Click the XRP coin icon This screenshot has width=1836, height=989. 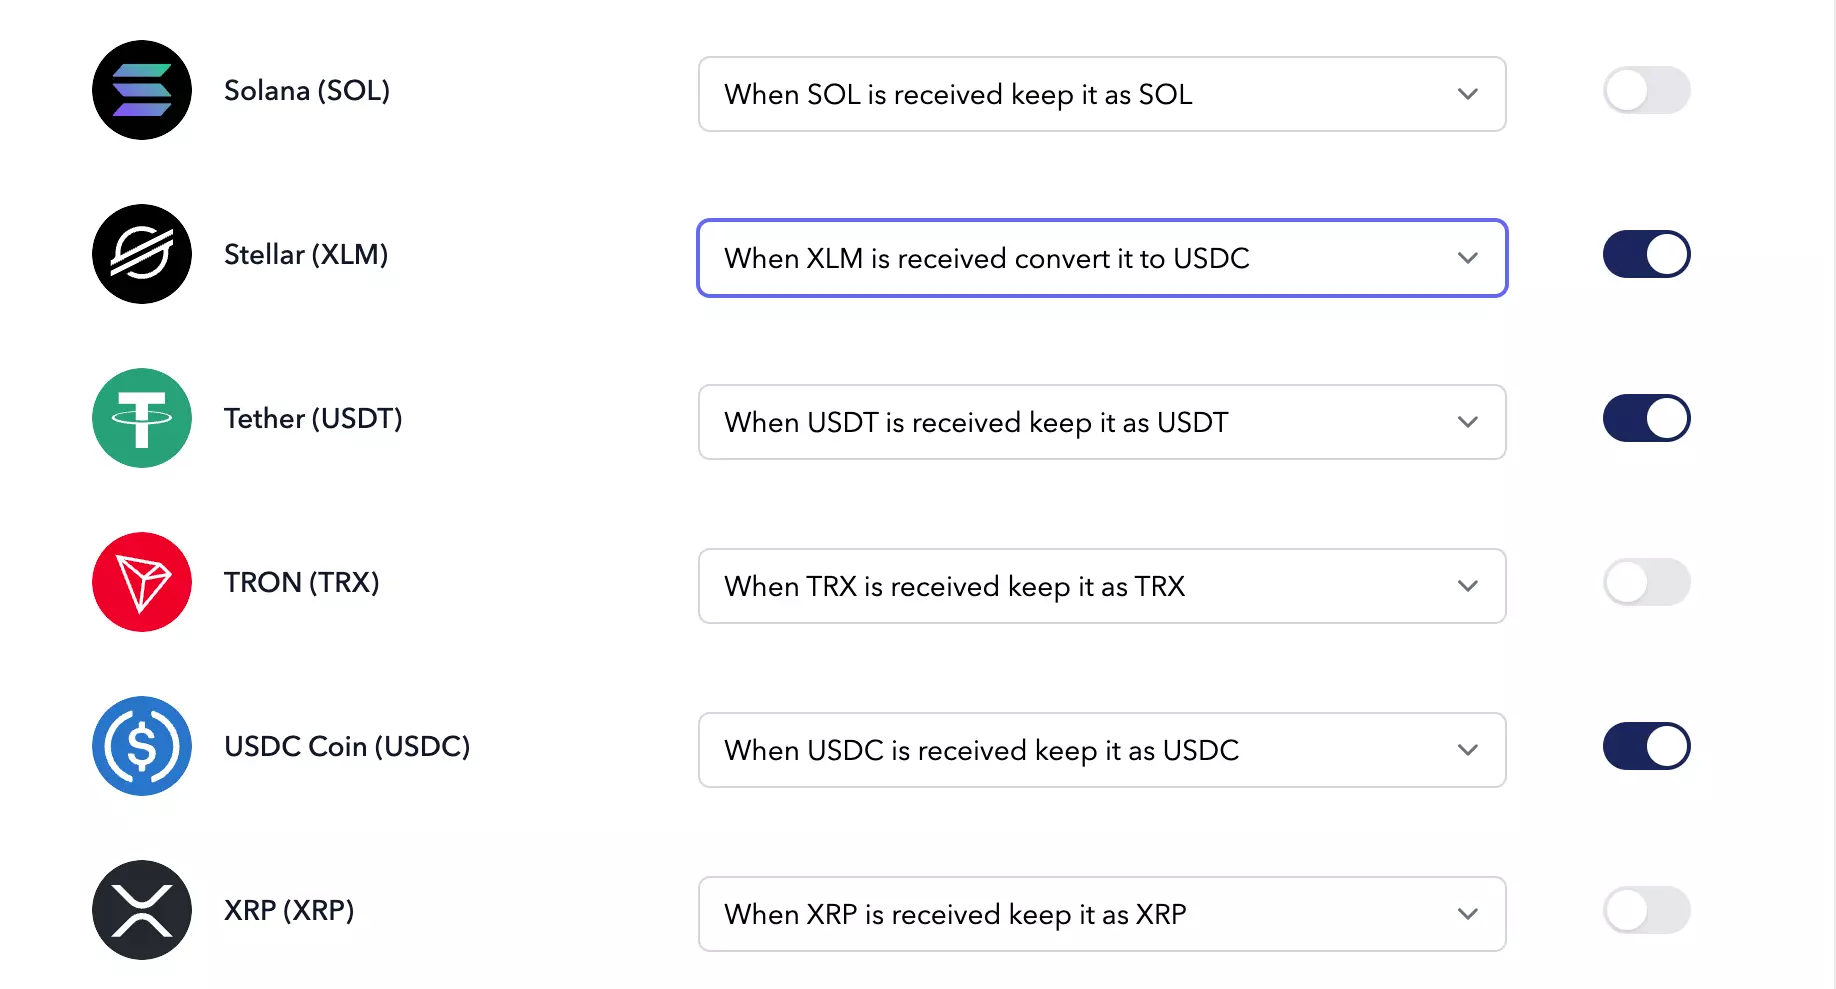(x=142, y=910)
